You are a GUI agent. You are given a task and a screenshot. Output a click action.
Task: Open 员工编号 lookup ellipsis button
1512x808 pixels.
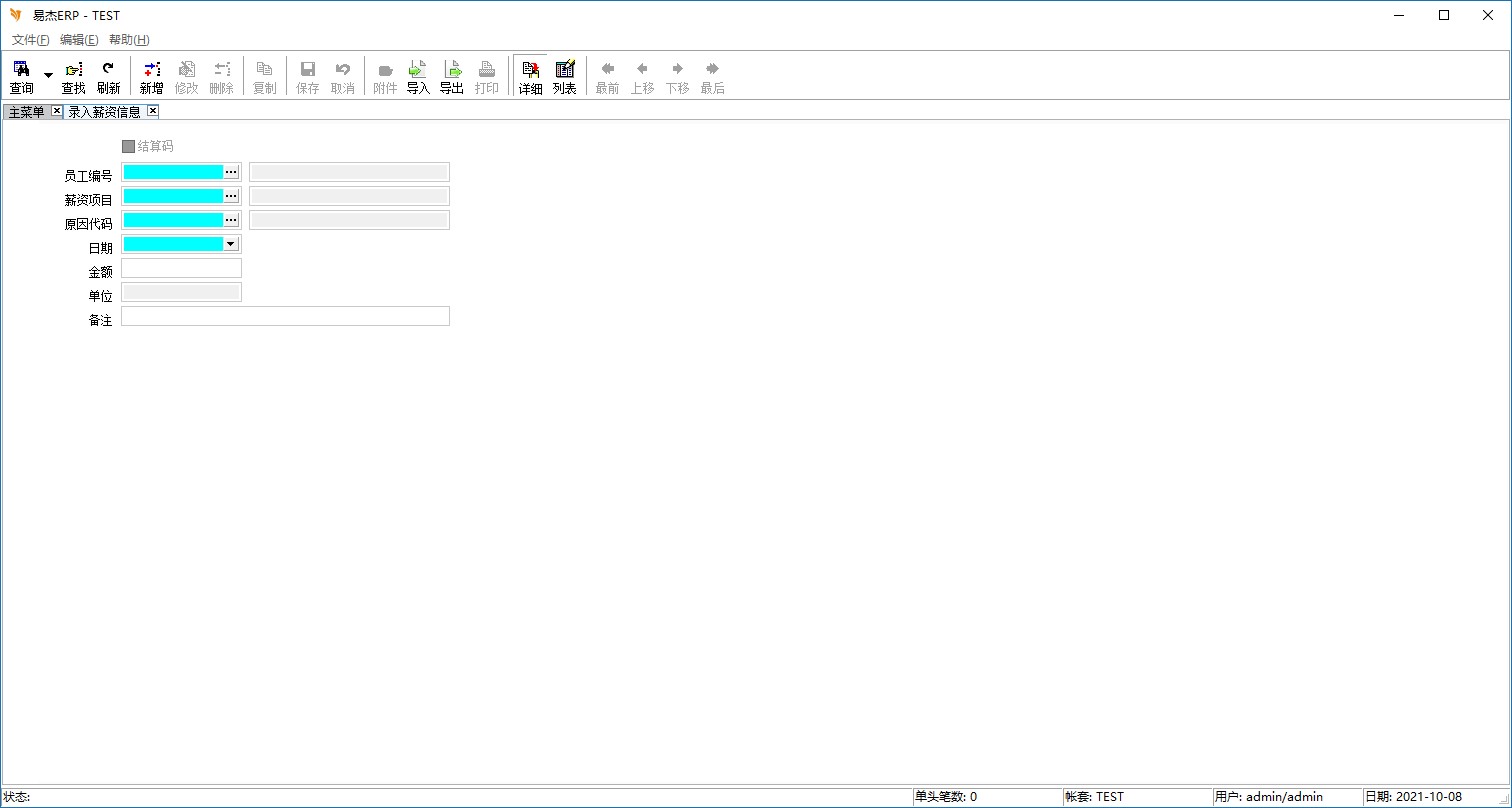click(x=231, y=172)
